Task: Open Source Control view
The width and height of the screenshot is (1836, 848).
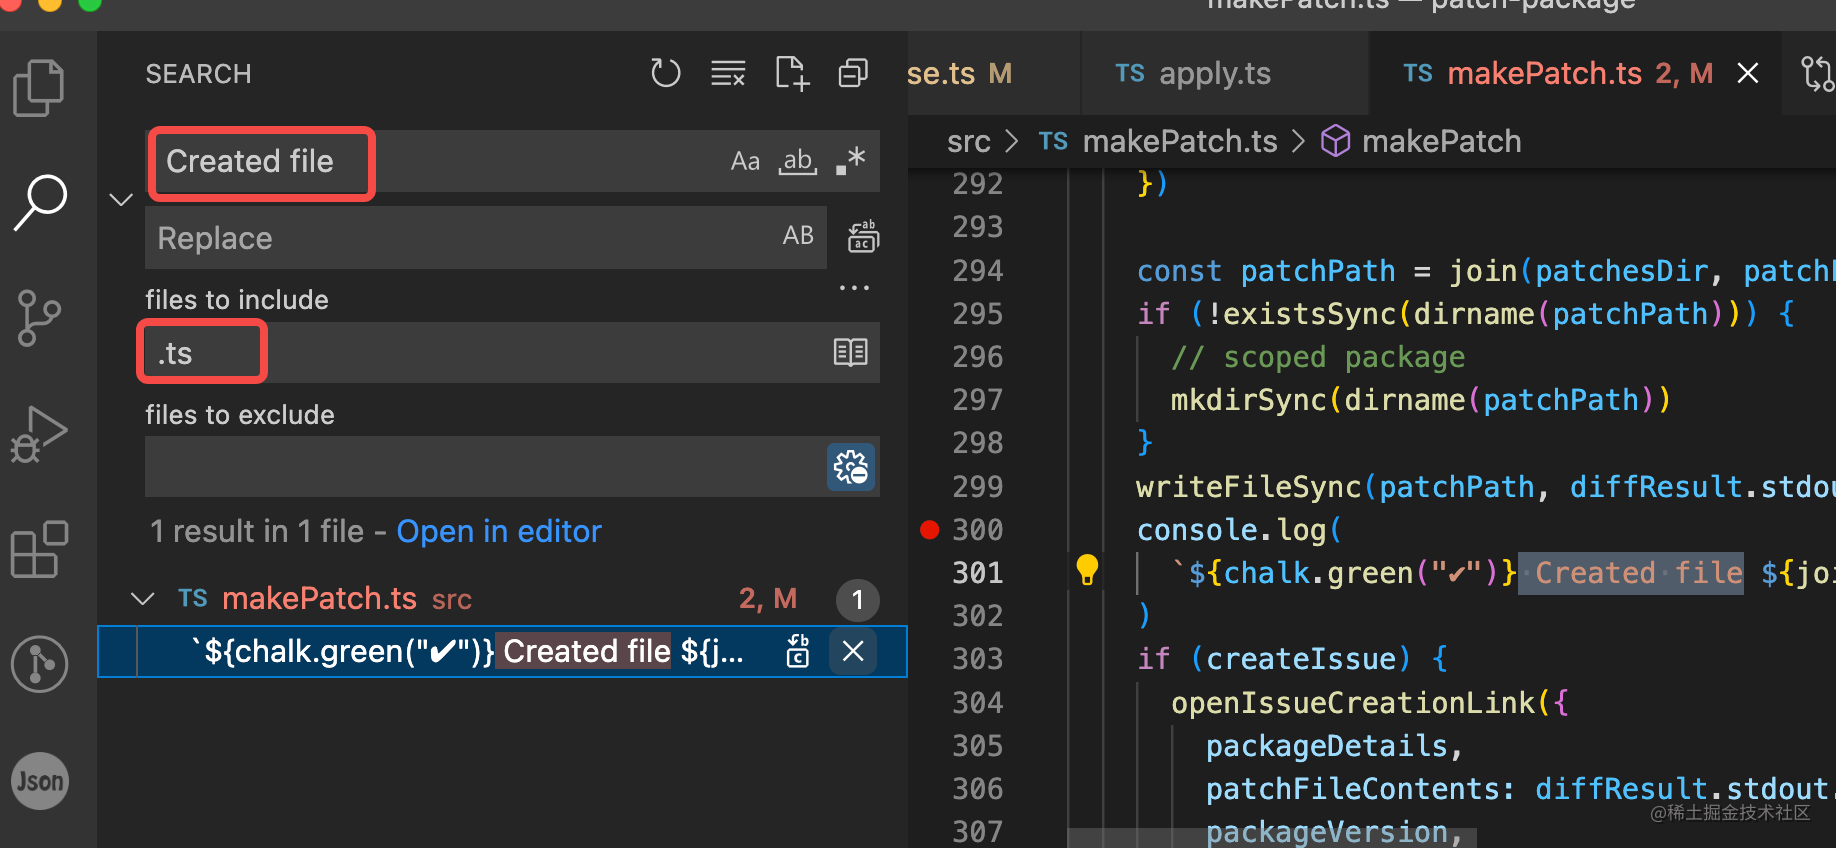Action: tap(39, 318)
